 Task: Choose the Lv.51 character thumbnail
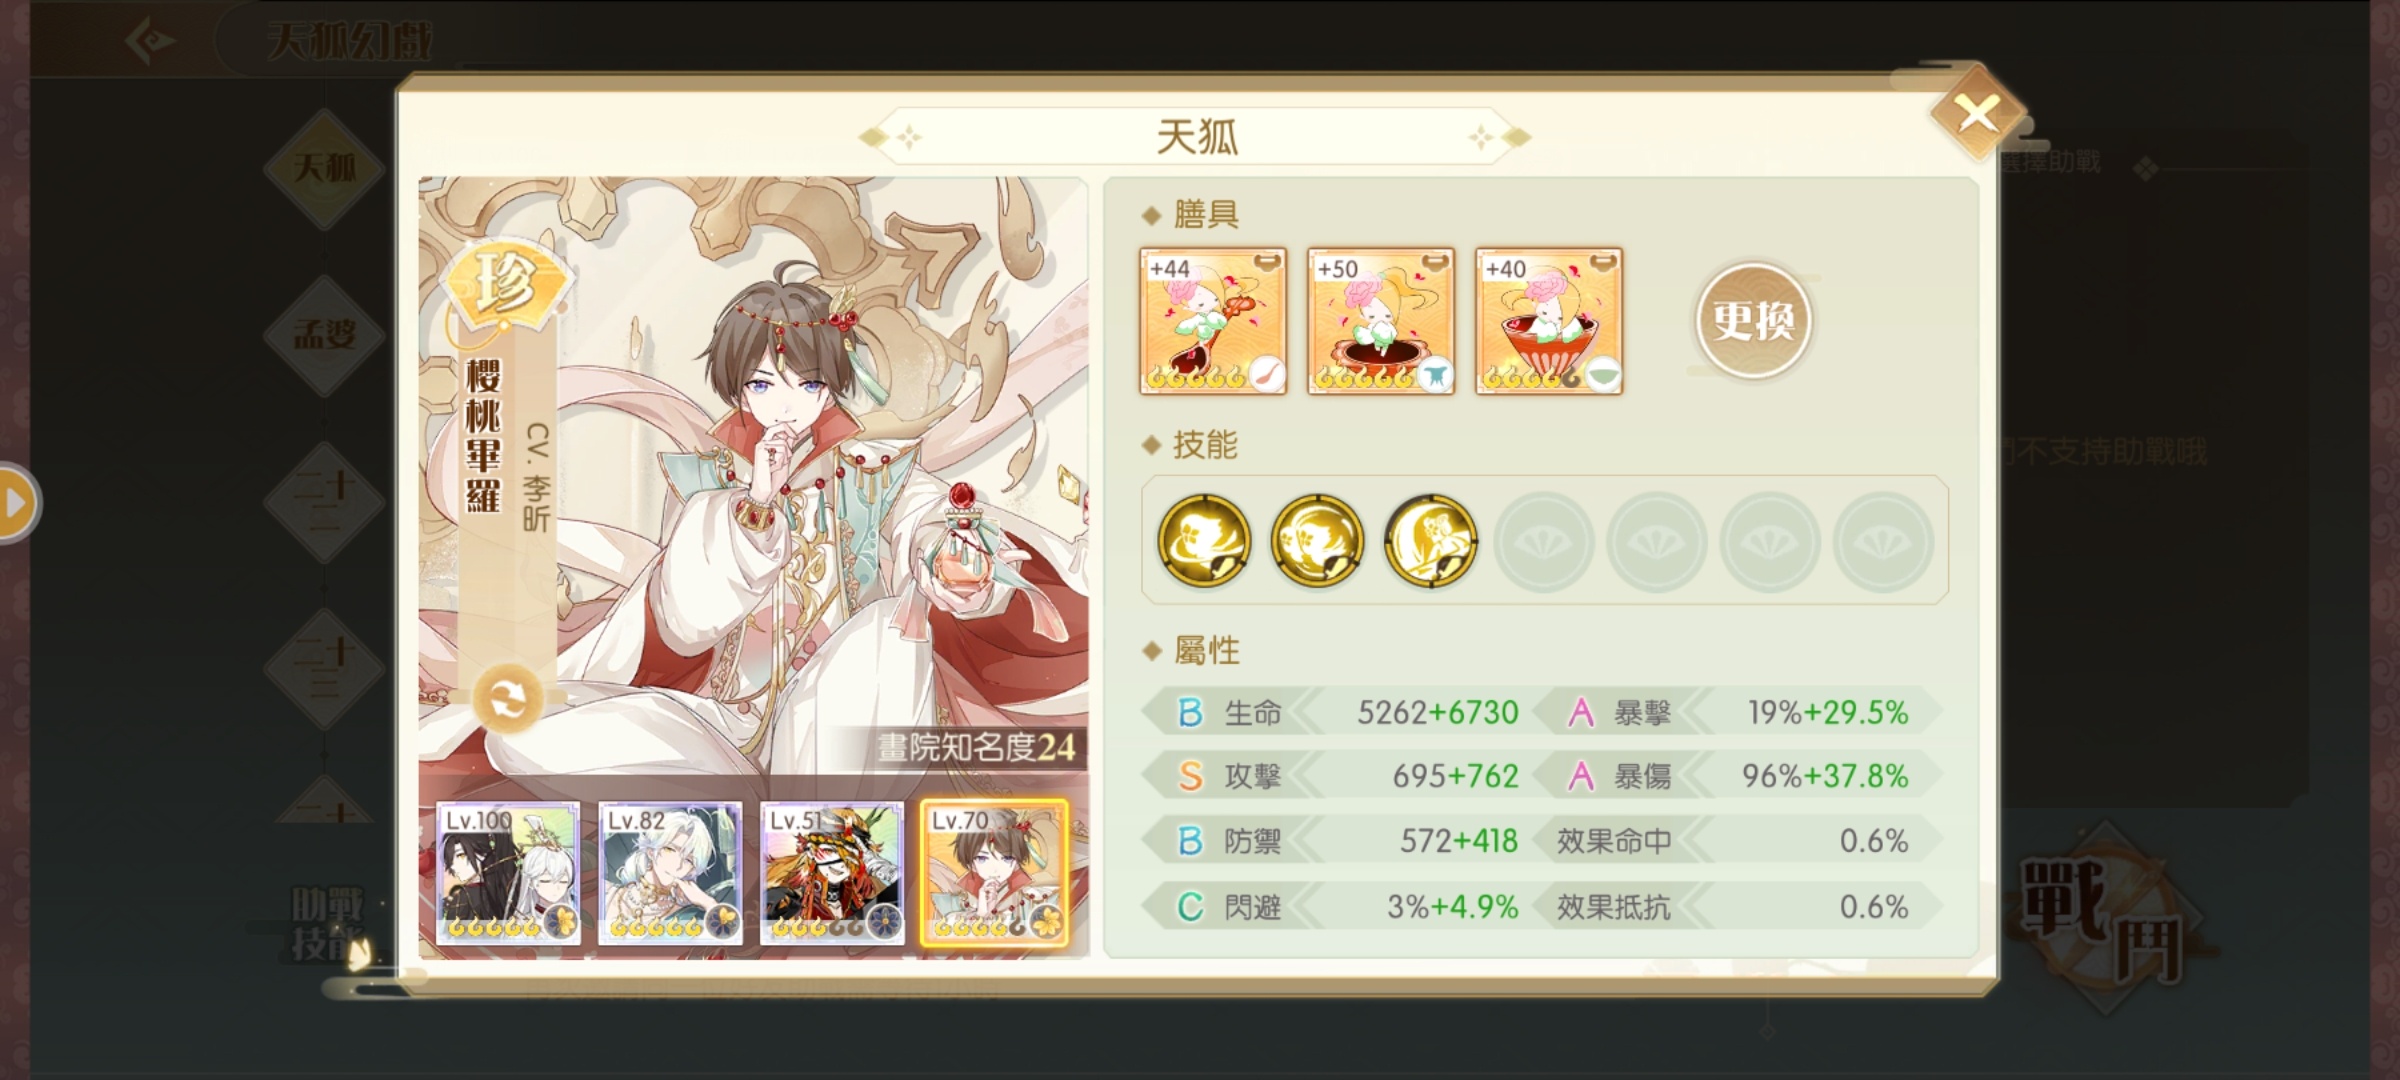pos(832,874)
